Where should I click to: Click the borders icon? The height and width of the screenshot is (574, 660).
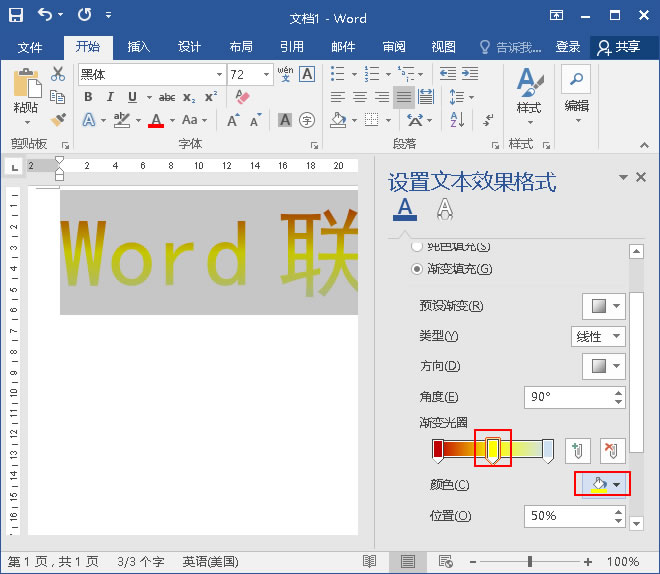pos(371,120)
